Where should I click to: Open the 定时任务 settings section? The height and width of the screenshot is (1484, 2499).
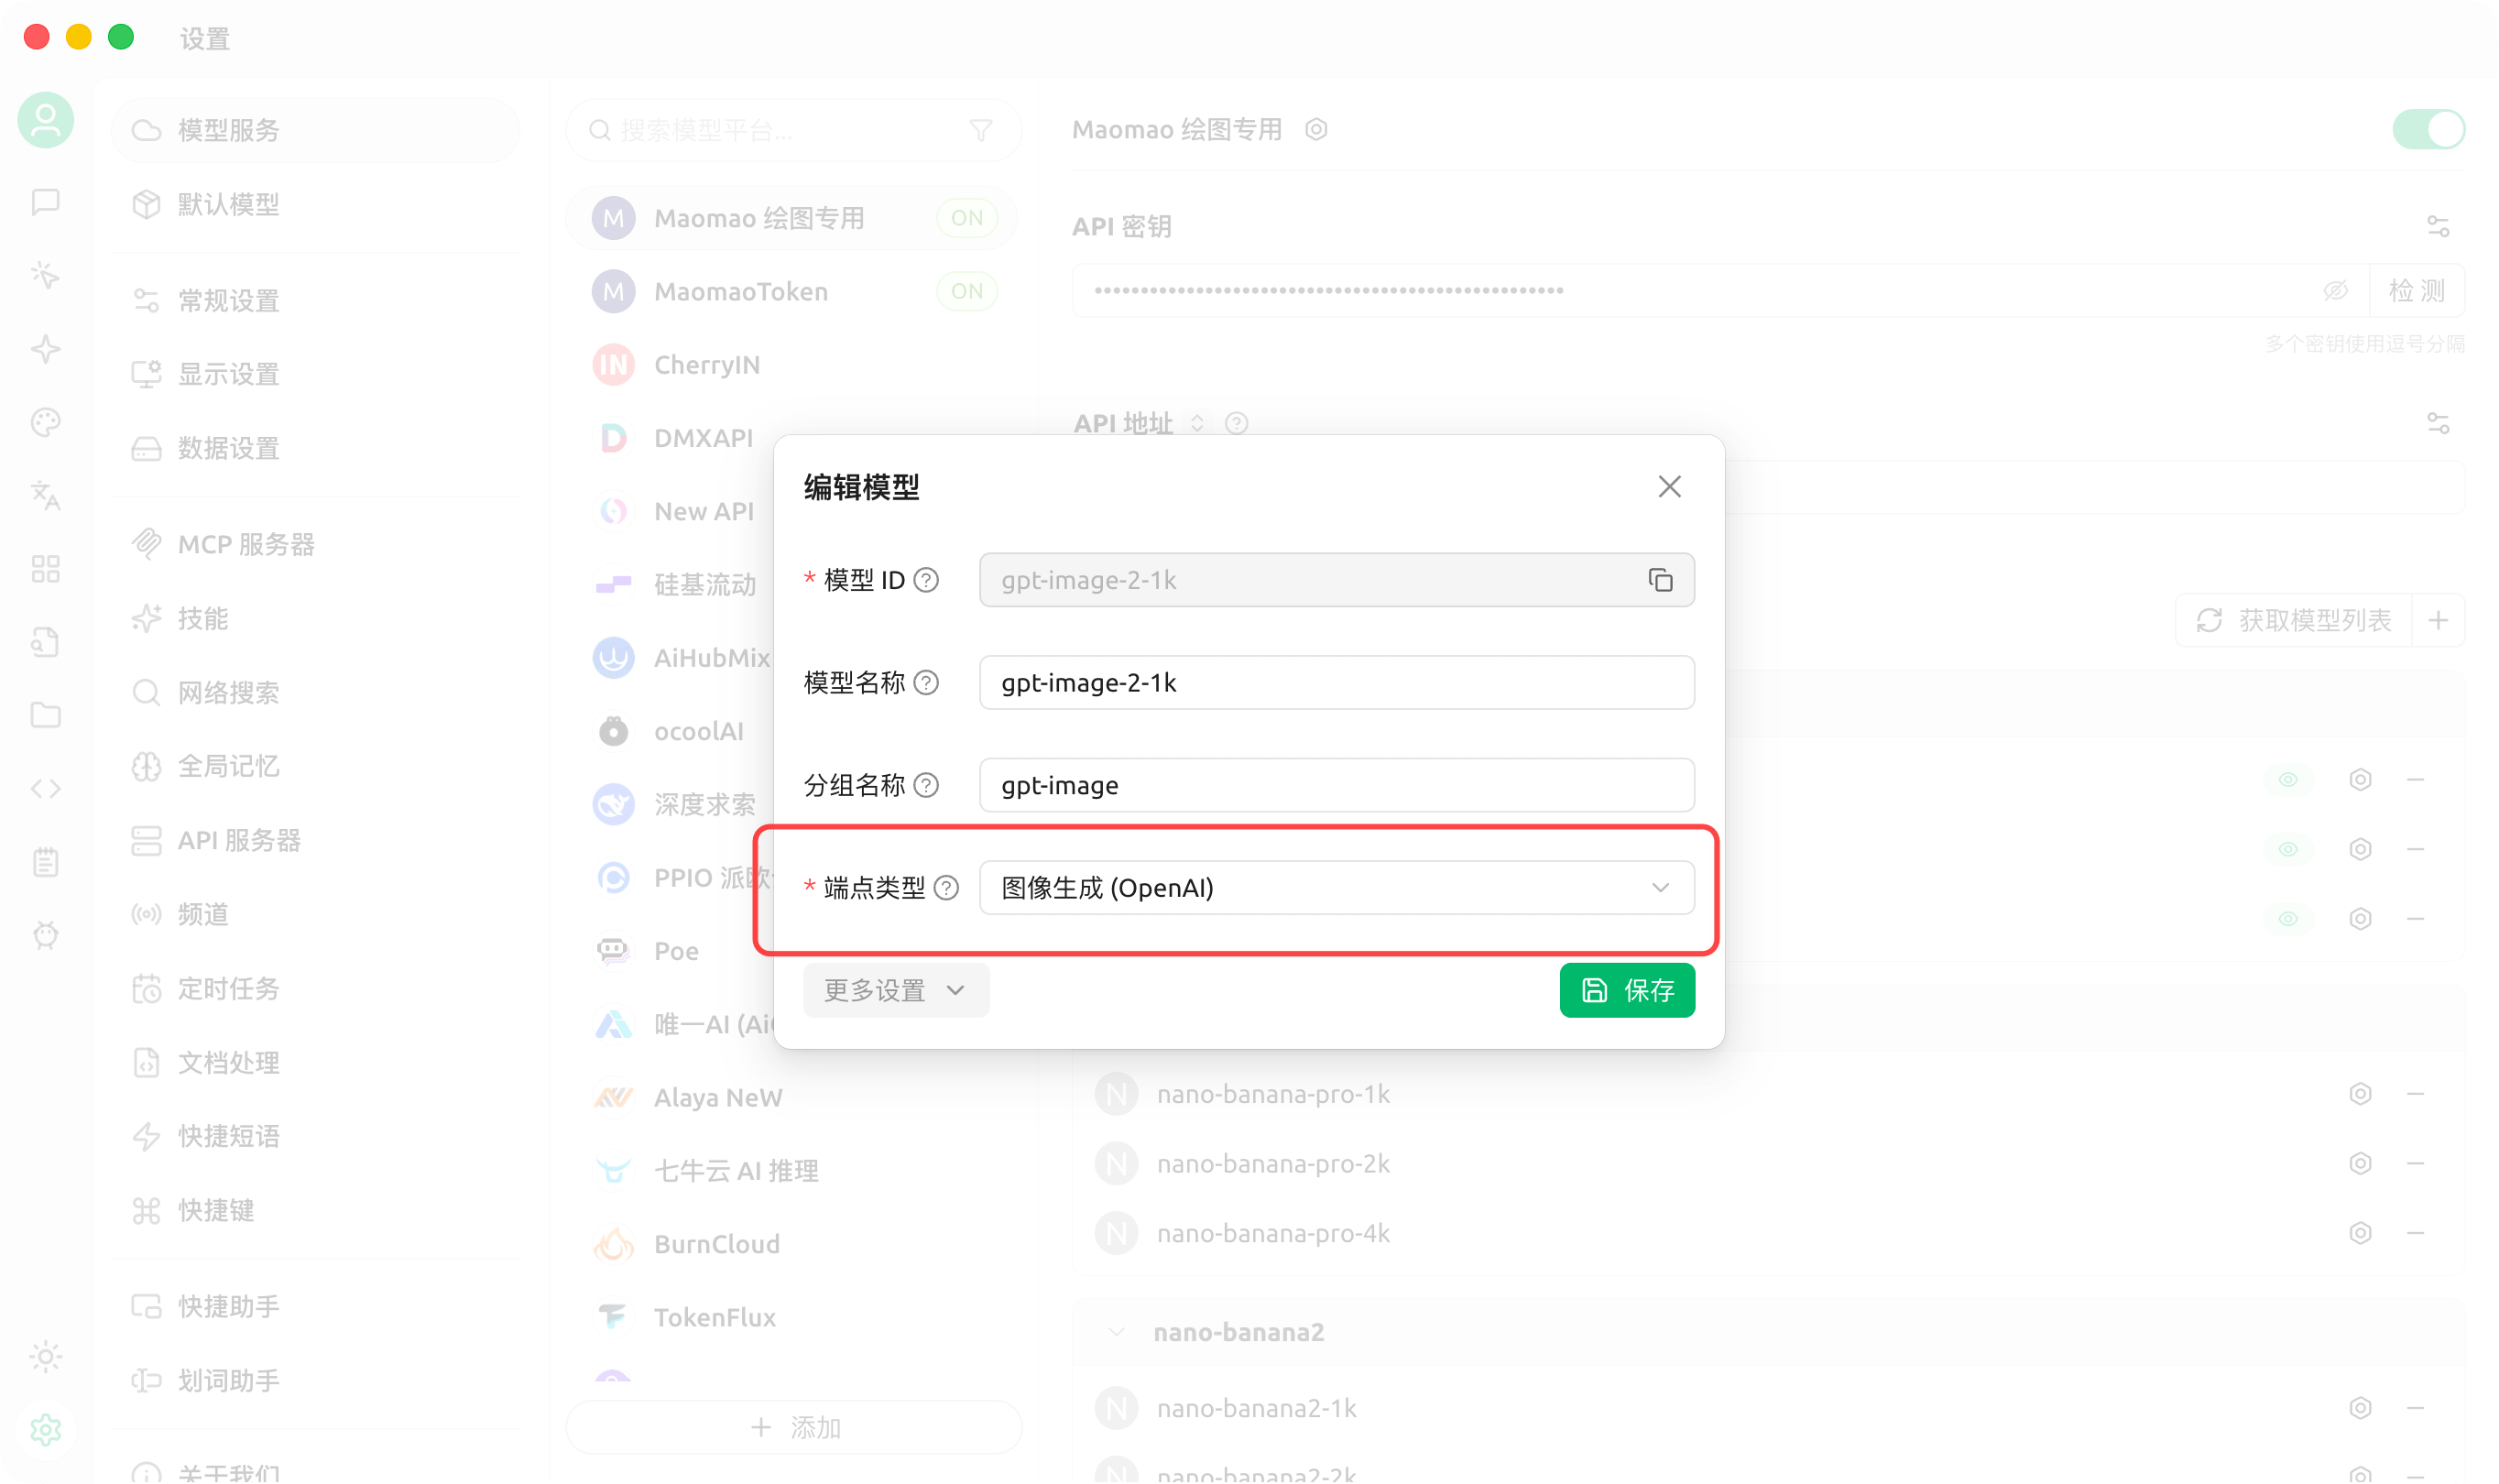[315, 988]
